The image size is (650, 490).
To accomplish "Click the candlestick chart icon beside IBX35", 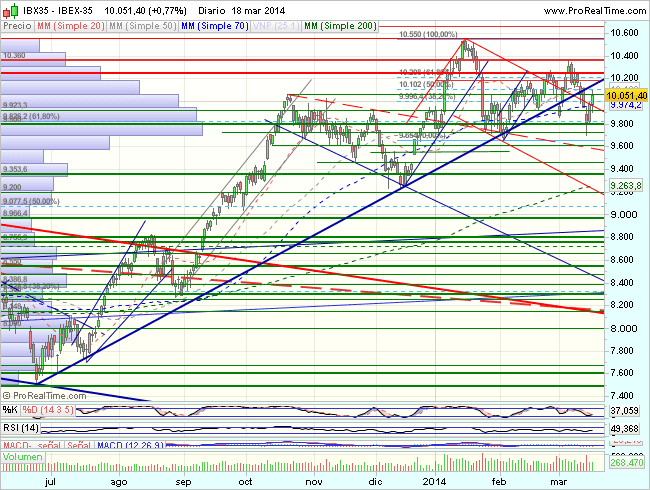I will click(x=8, y=7).
